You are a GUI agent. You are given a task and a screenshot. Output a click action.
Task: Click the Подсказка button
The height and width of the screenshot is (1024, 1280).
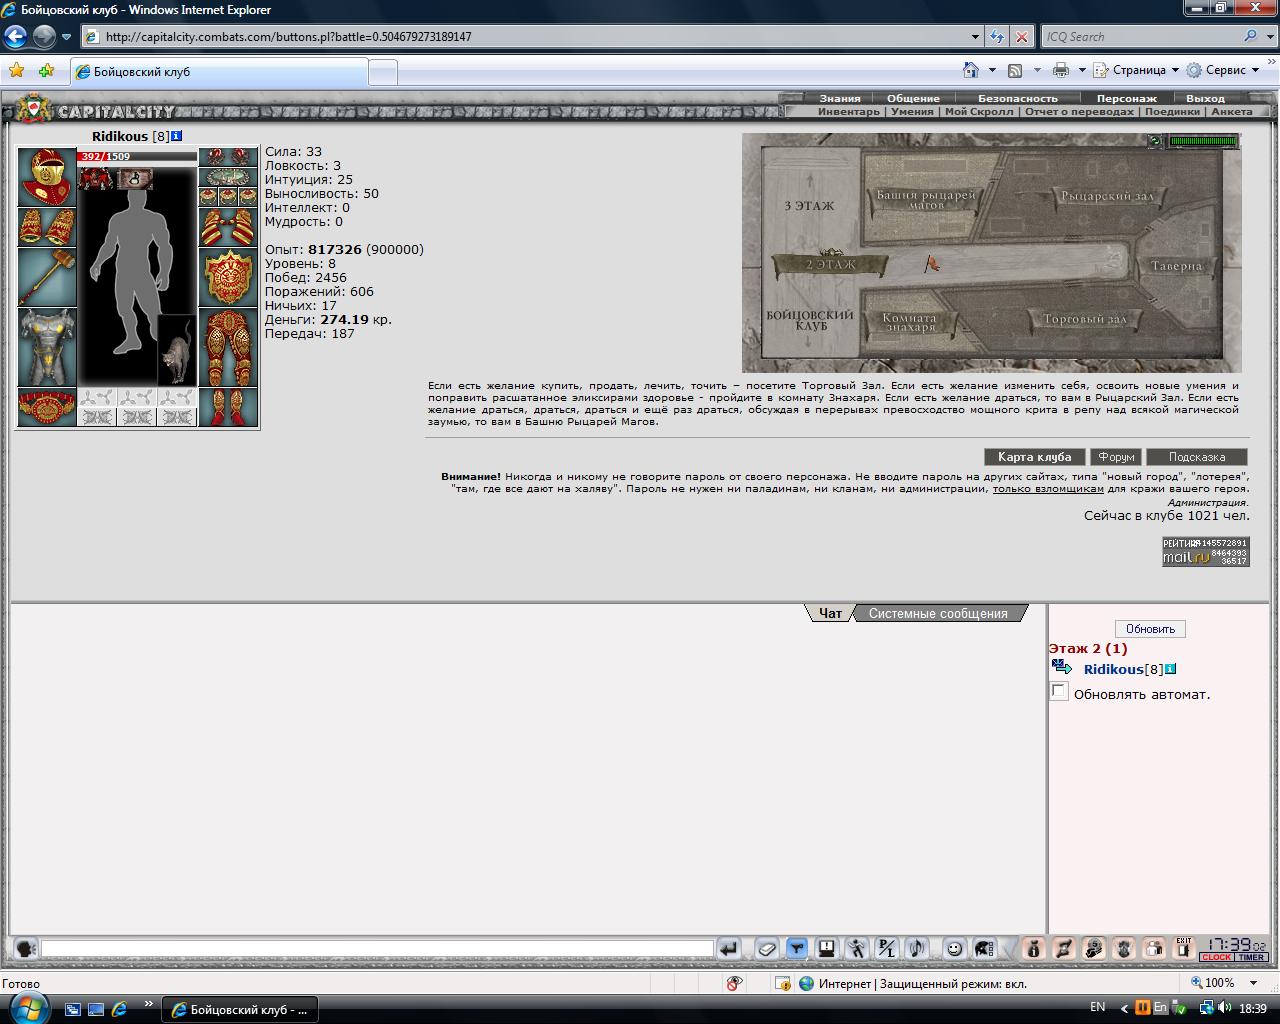tap(1197, 457)
